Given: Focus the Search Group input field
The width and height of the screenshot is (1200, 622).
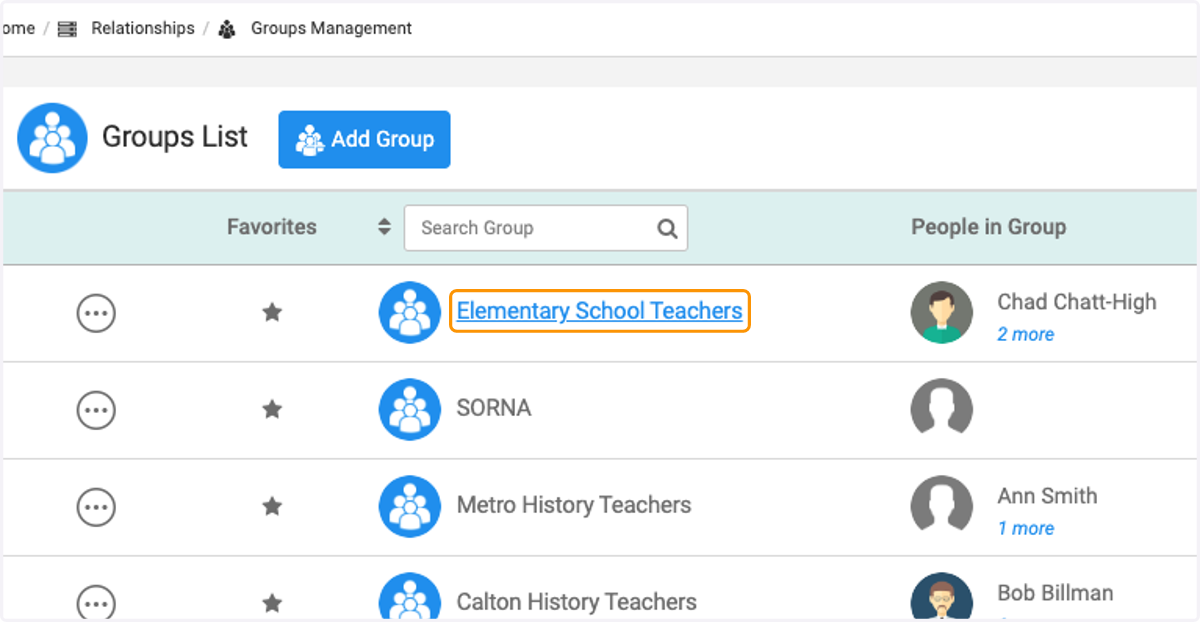Looking at the screenshot, I should point(546,228).
